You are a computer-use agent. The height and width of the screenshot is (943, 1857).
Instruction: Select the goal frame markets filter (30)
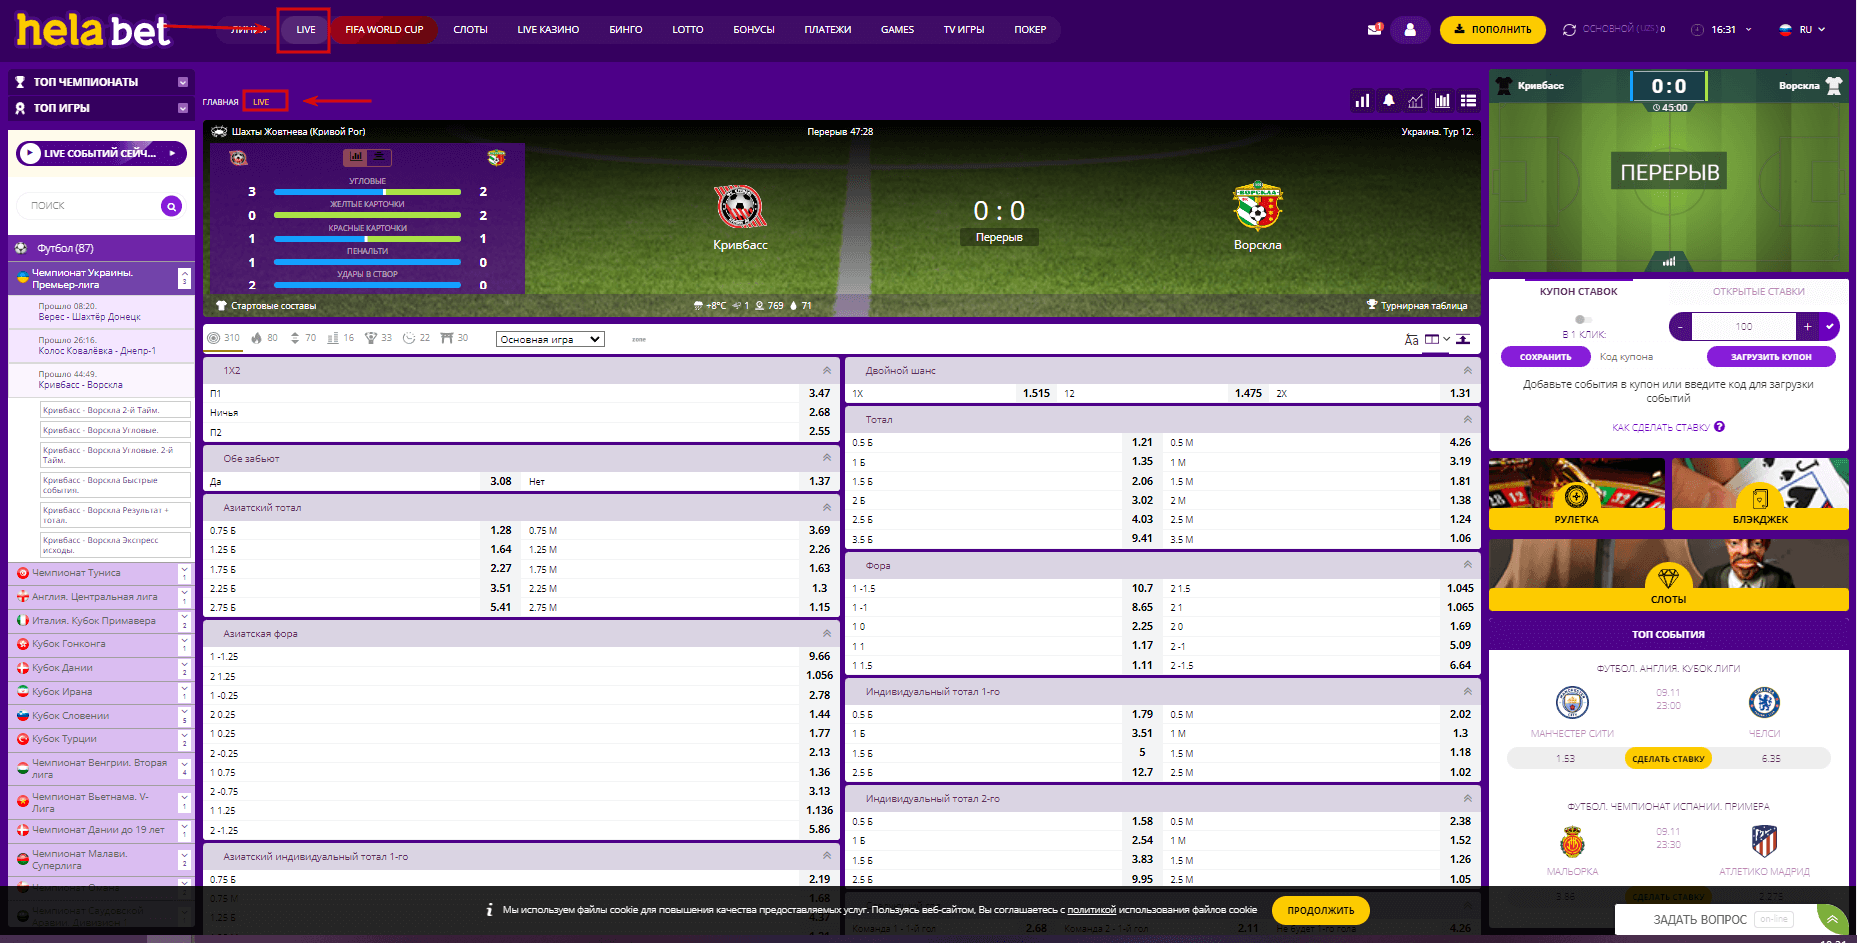point(454,338)
